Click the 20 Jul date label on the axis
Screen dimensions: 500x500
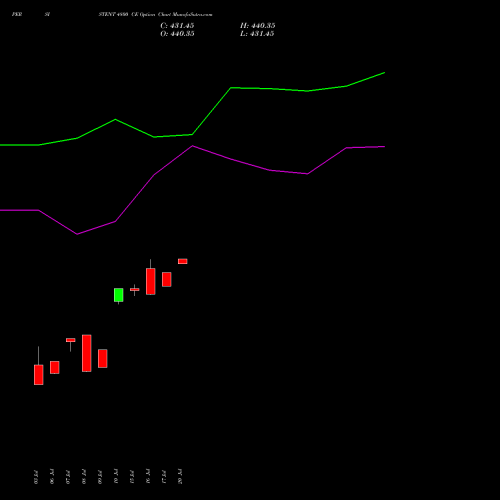coord(180,477)
